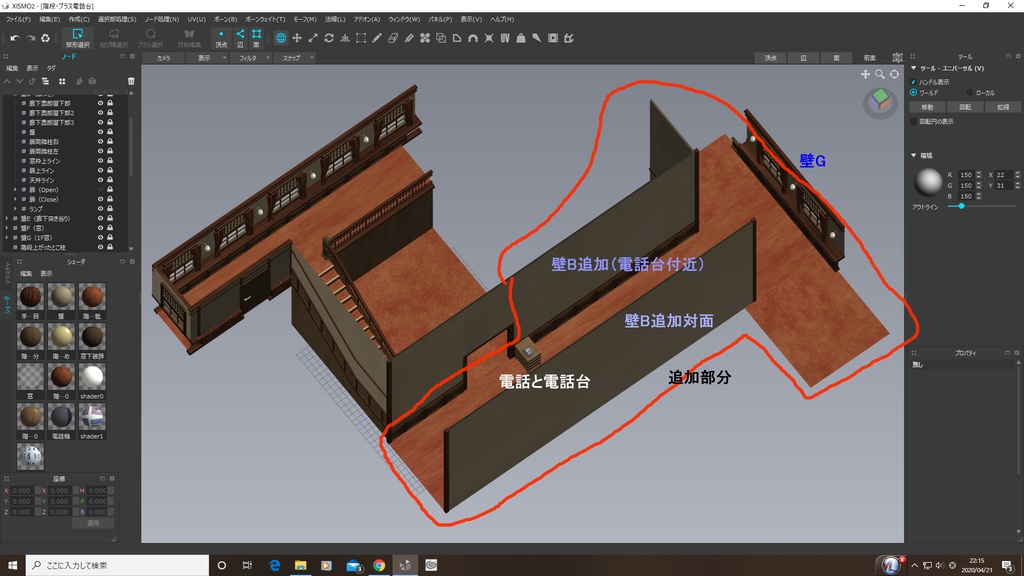Select the ワールド radio button
The height and width of the screenshot is (576, 1024).
click(913, 93)
